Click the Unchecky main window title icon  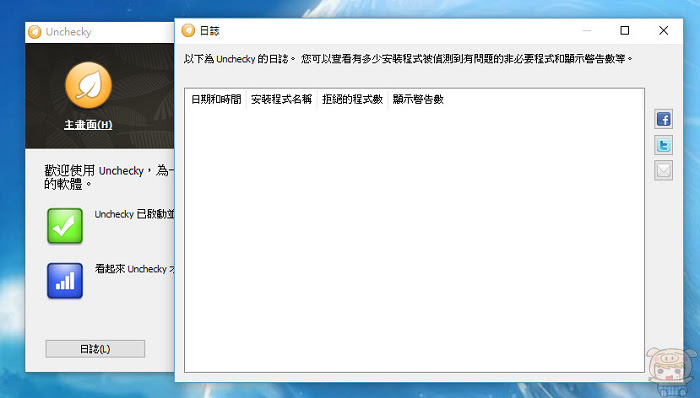(35, 32)
